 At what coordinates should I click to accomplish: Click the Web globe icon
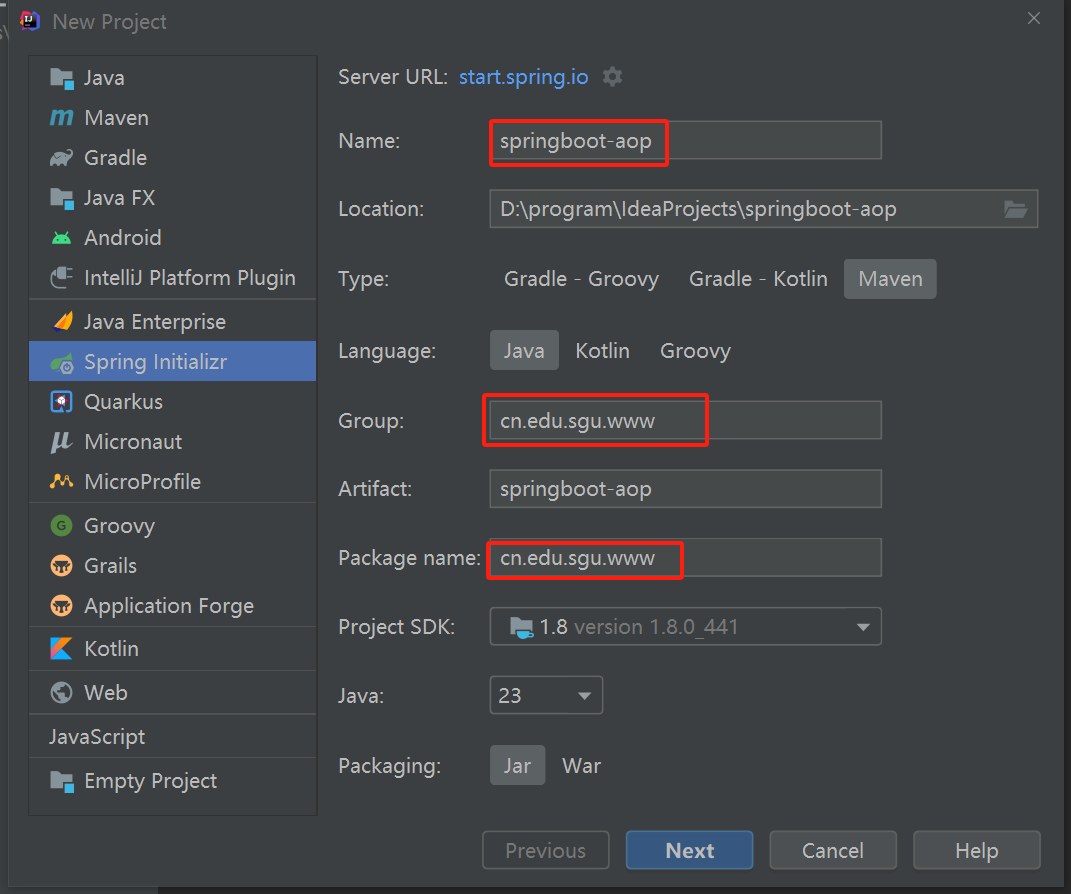tap(61, 693)
